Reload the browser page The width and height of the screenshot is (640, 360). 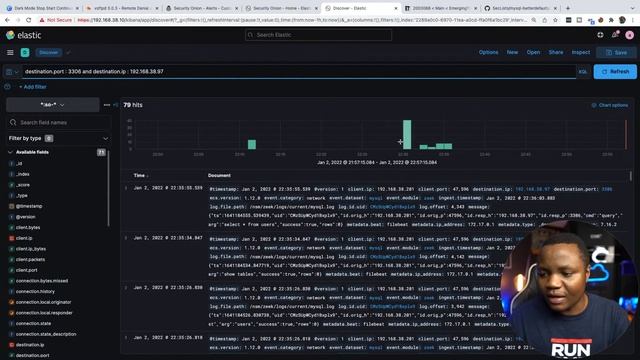point(29,20)
